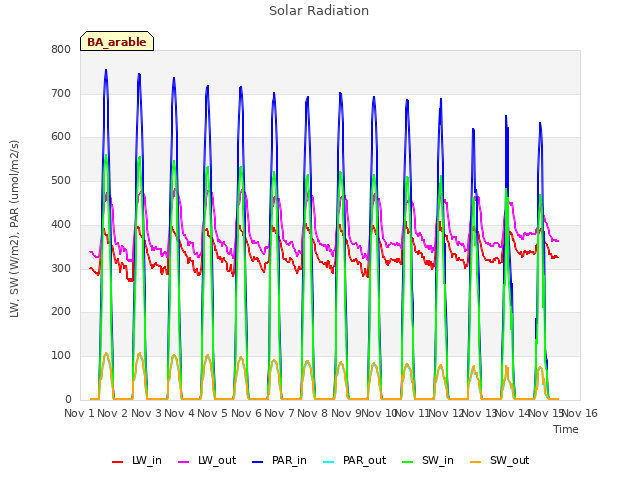The image size is (640, 480).
Task: Click the Nov 16 x-axis label
Action: (x=580, y=413)
